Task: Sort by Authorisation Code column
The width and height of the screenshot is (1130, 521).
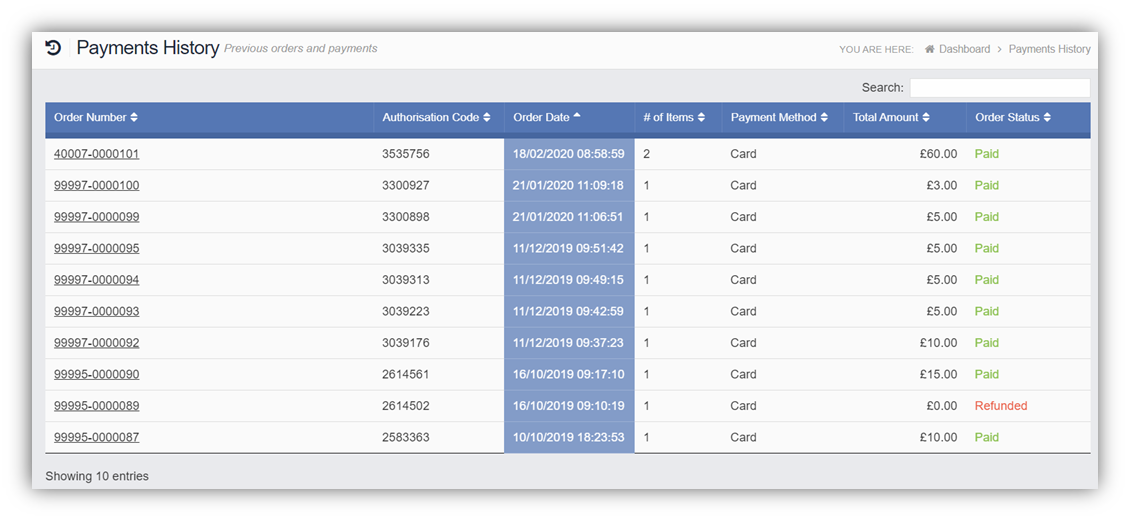Action: [438, 117]
